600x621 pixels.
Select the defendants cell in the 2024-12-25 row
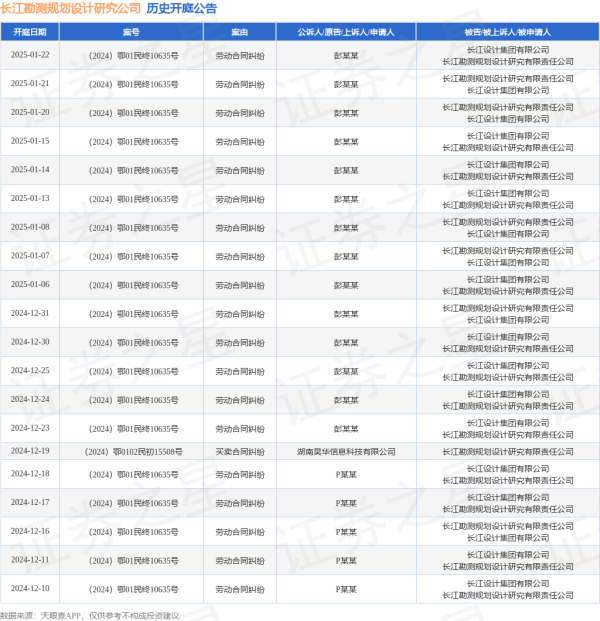tap(508, 371)
